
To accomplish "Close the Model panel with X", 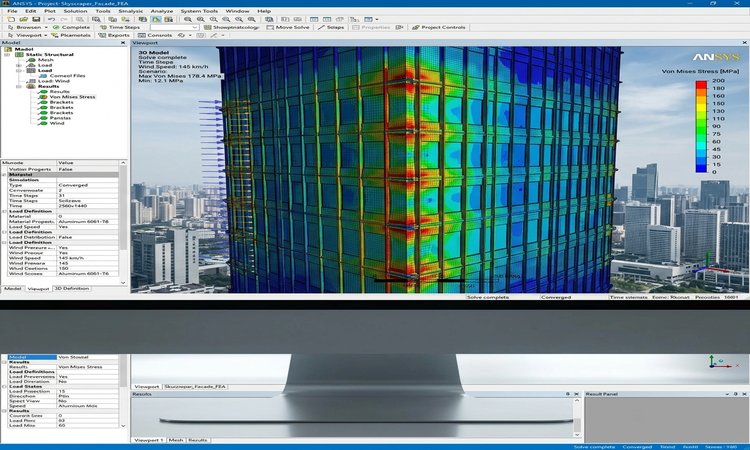I will tap(122, 43).
